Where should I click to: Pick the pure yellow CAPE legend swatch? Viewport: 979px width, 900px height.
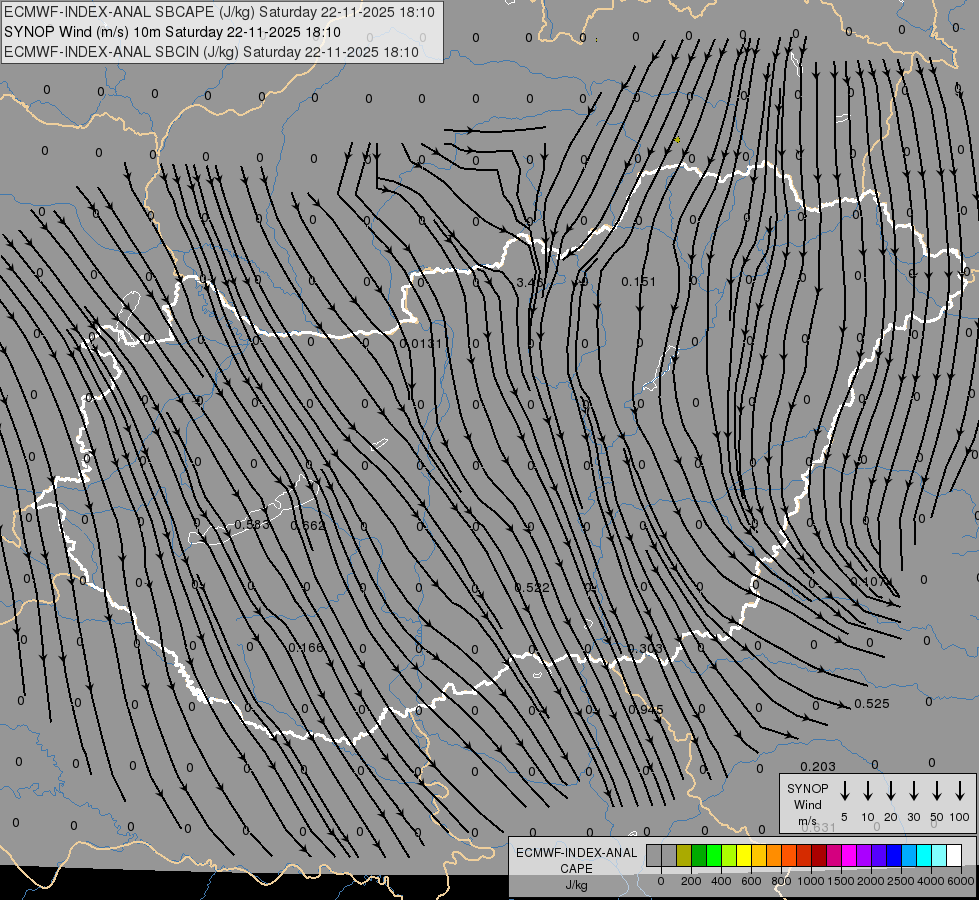point(744,855)
